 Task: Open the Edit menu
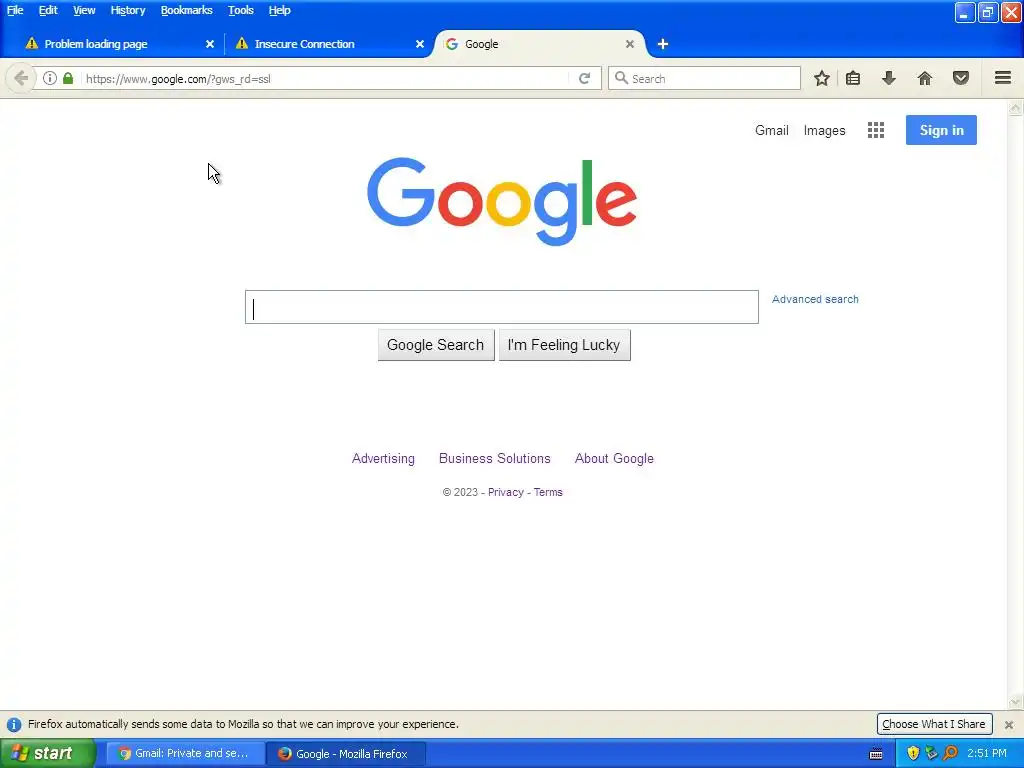[48, 10]
